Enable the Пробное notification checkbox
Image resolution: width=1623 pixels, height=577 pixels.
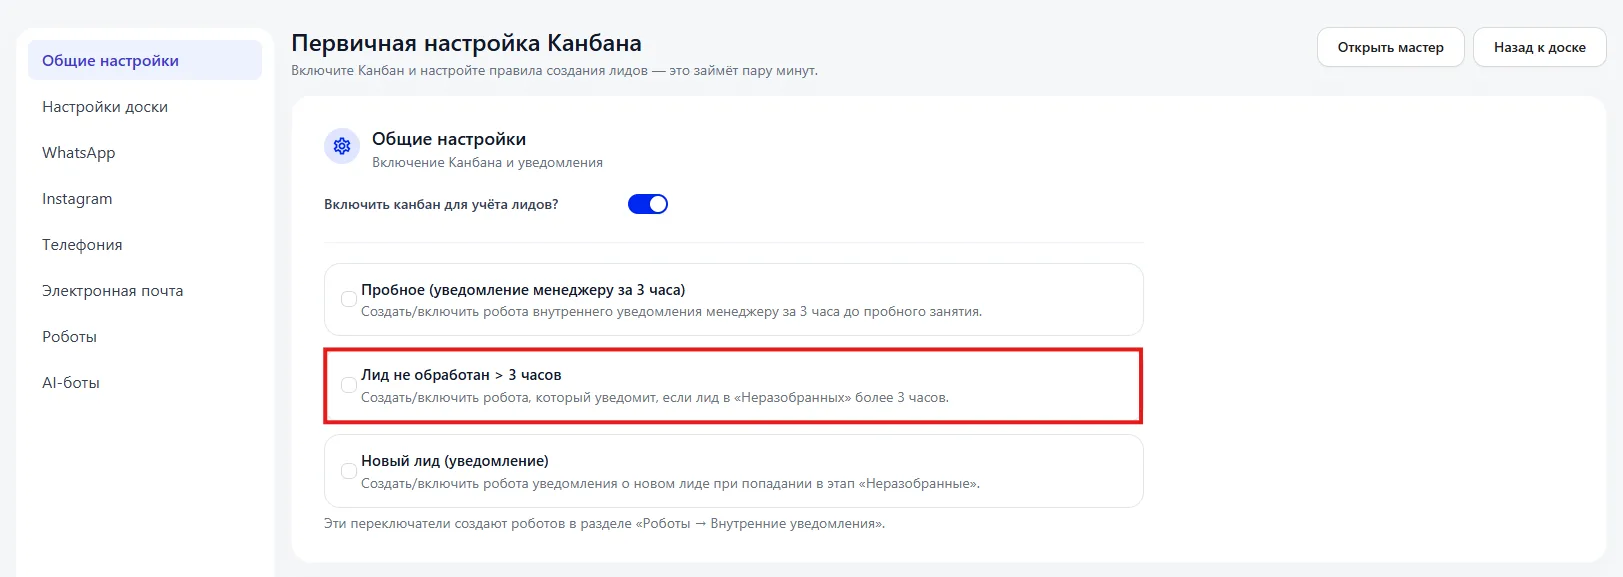point(349,299)
